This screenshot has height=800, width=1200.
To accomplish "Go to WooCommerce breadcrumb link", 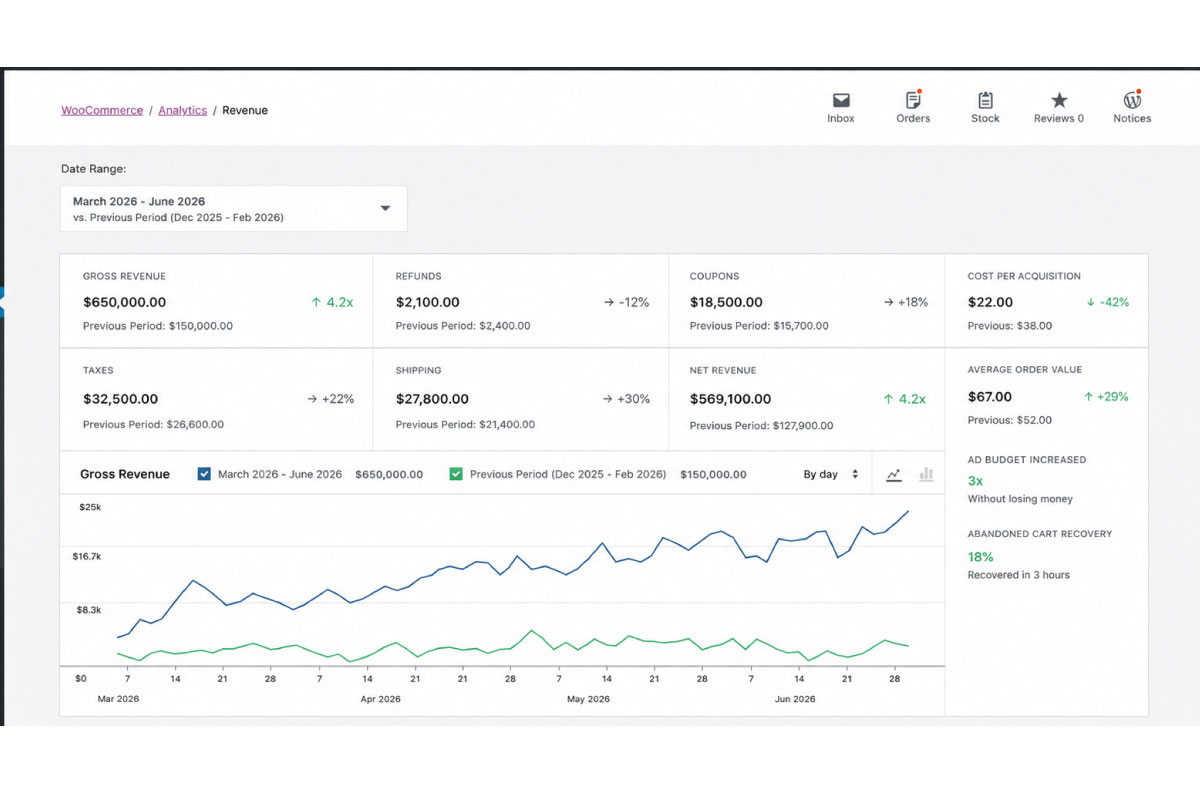I will (102, 110).
